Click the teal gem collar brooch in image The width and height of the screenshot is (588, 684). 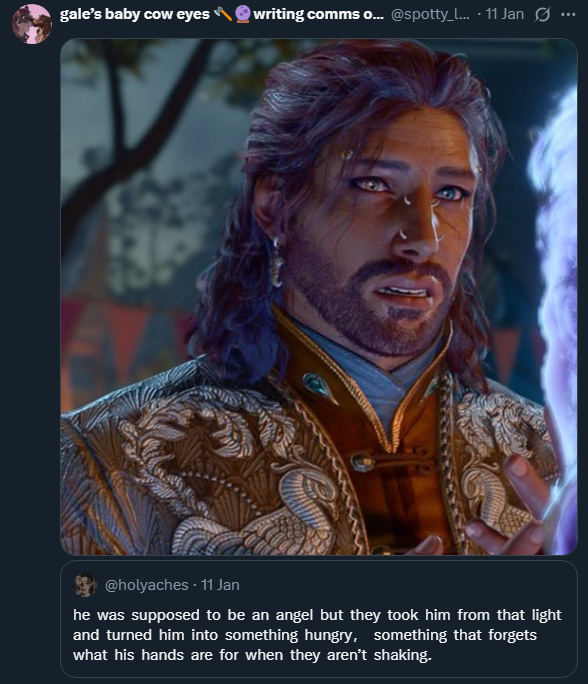click(319, 386)
